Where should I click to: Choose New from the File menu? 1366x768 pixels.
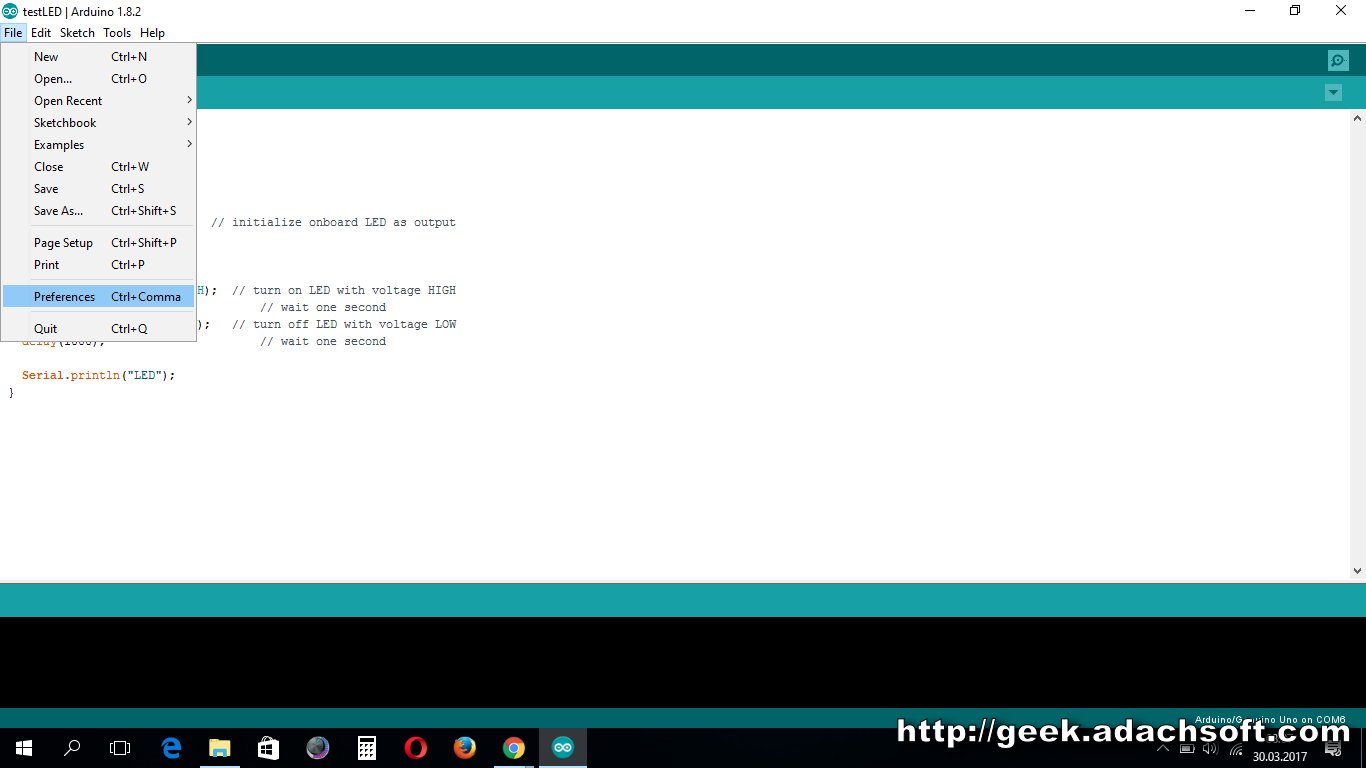(x=98, y=57)
